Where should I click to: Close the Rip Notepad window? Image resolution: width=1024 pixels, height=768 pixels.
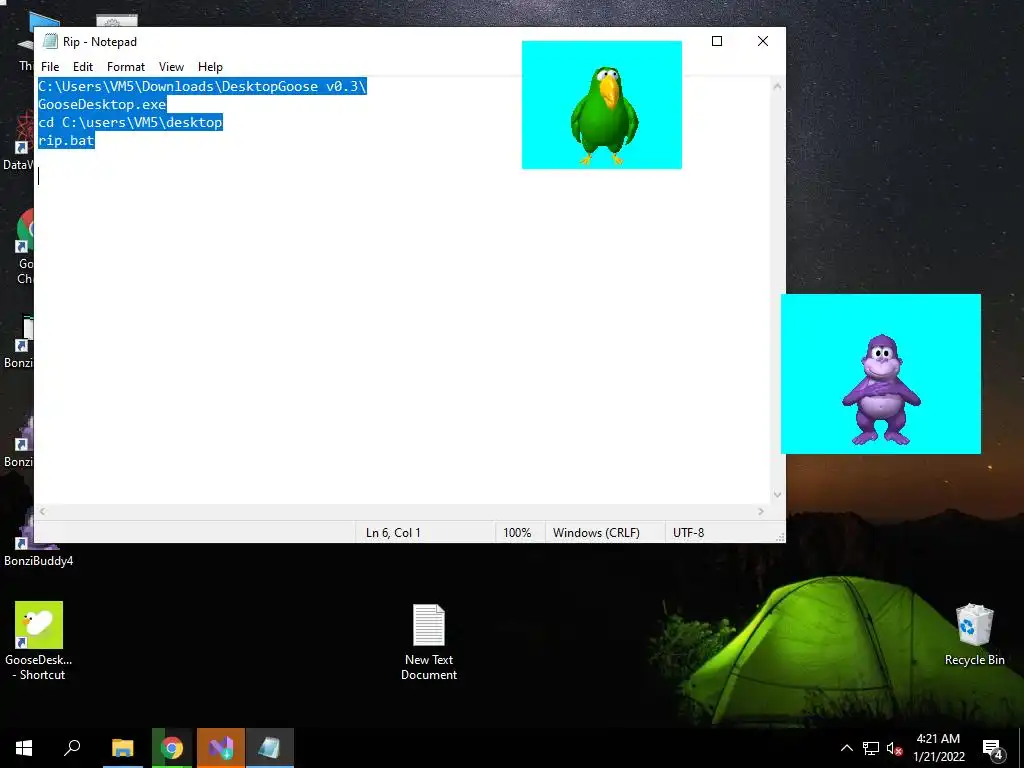coord(762,41)
